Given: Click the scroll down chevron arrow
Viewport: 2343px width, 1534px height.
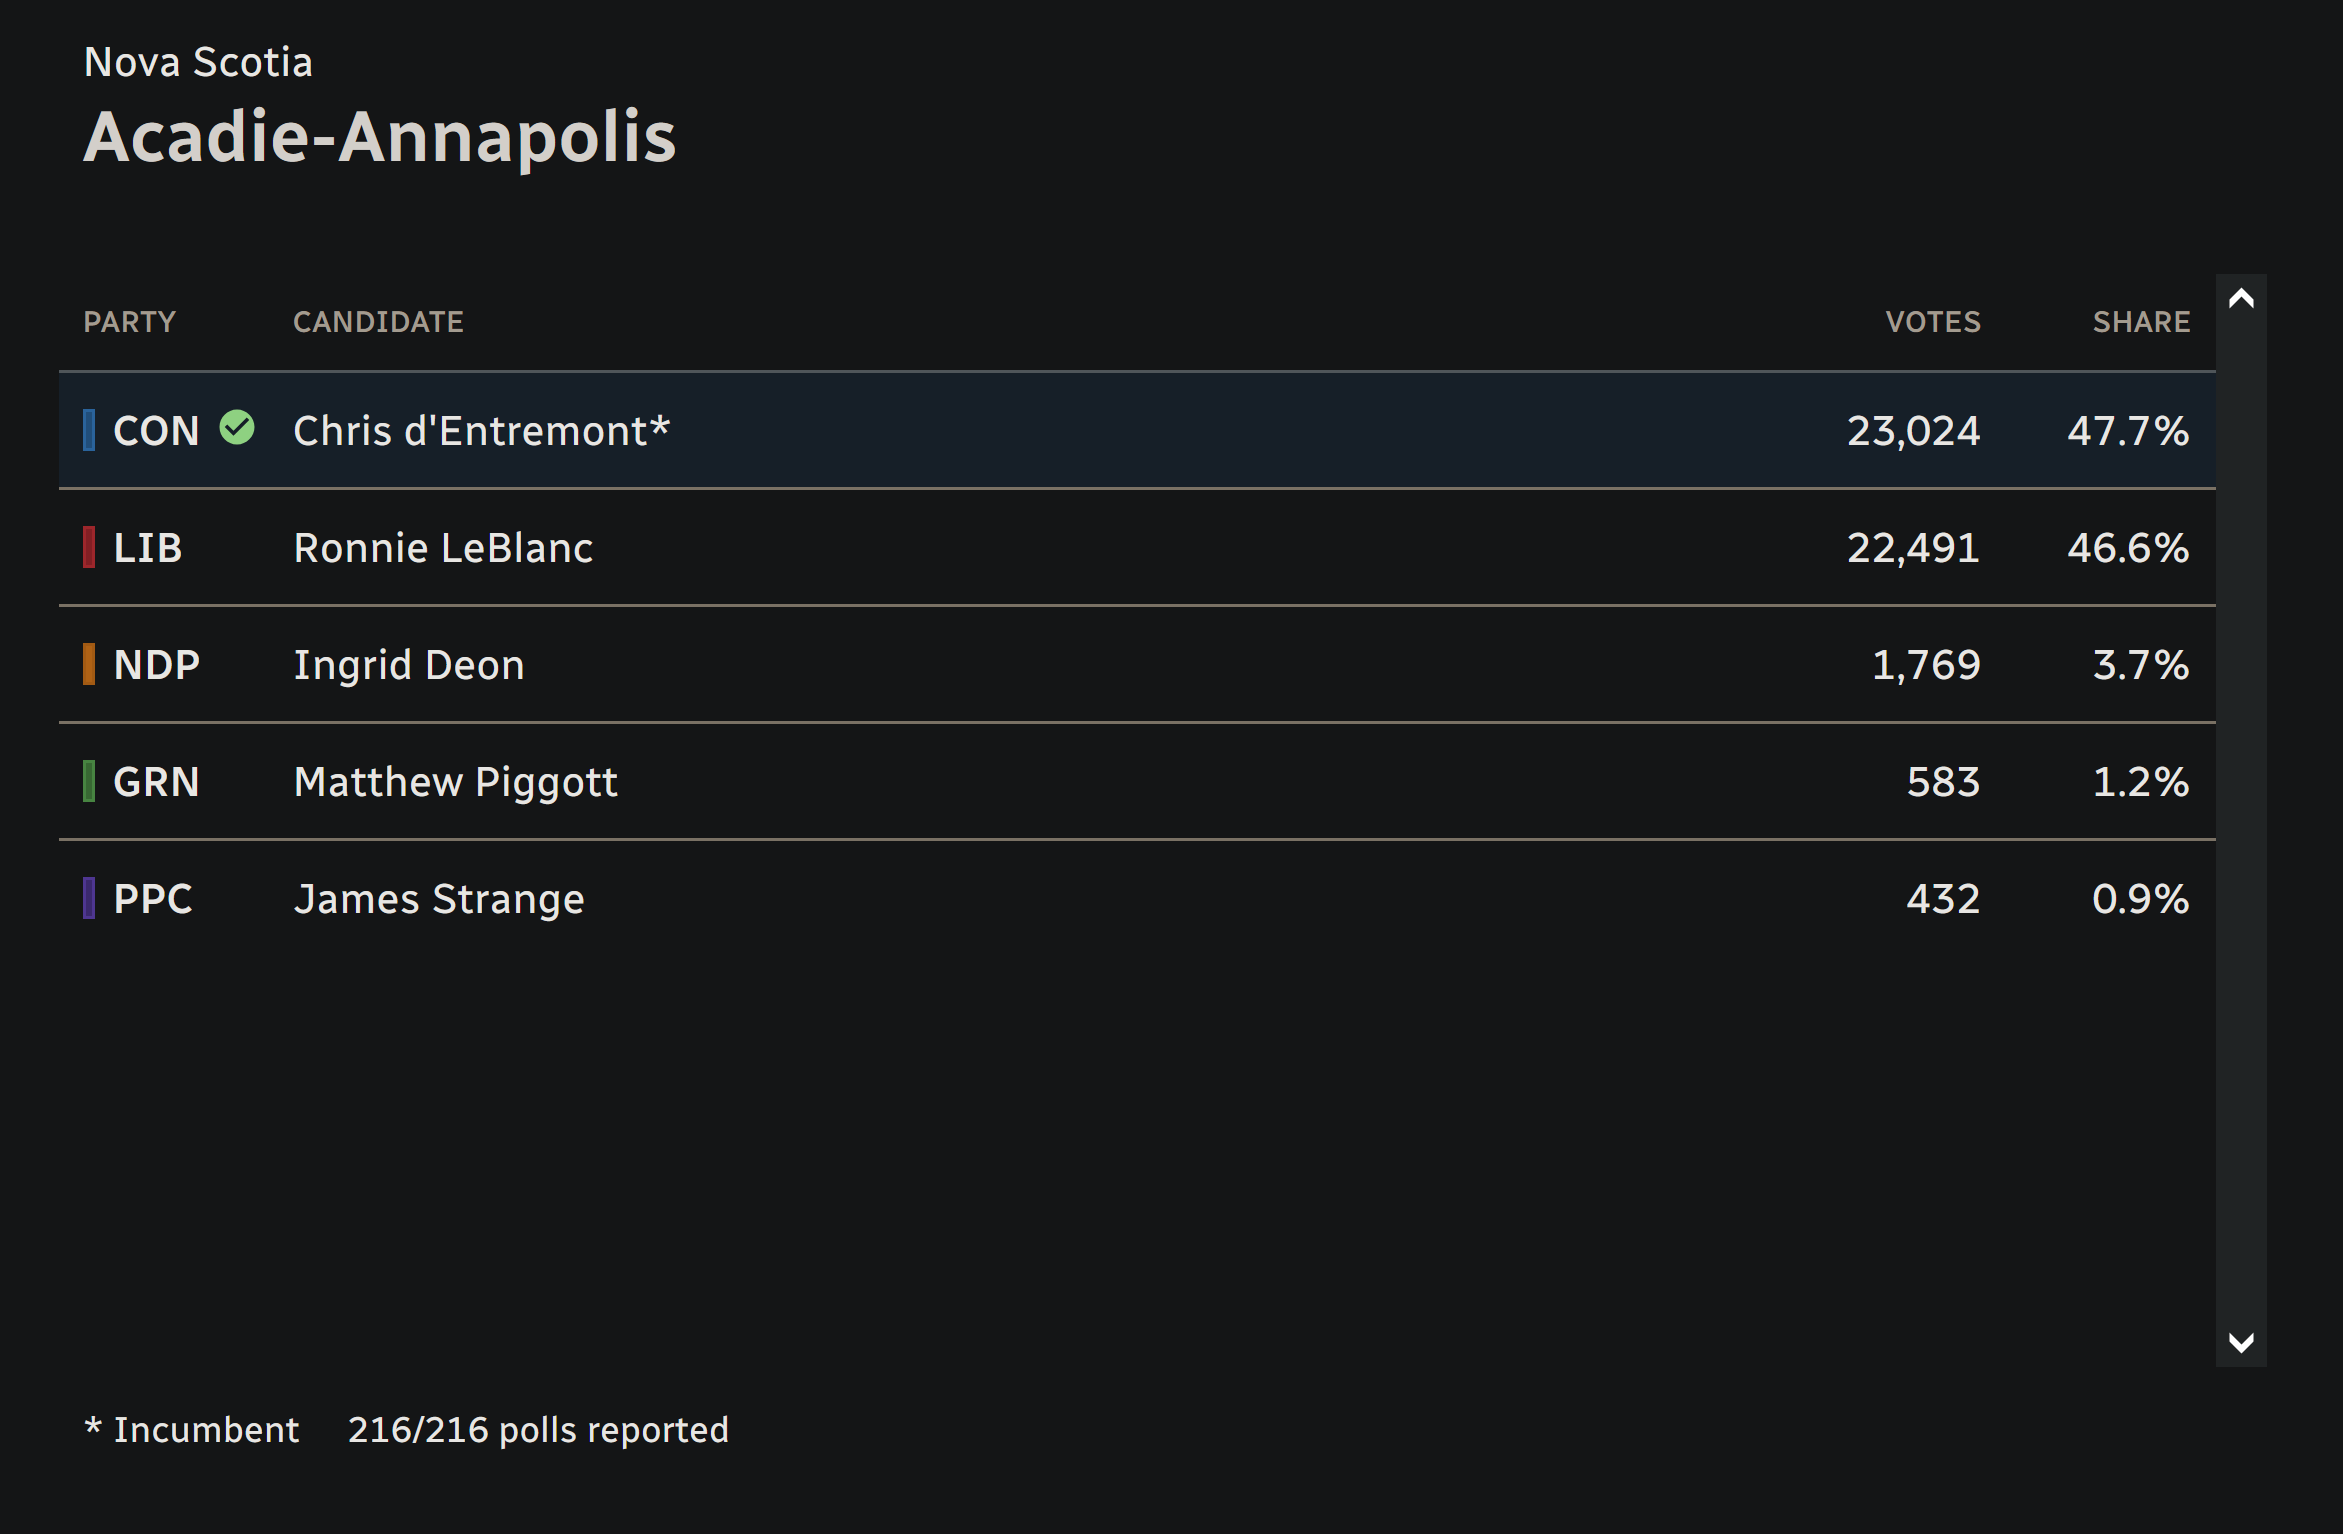Looking at the screenshot, I should (2241, 1342).
